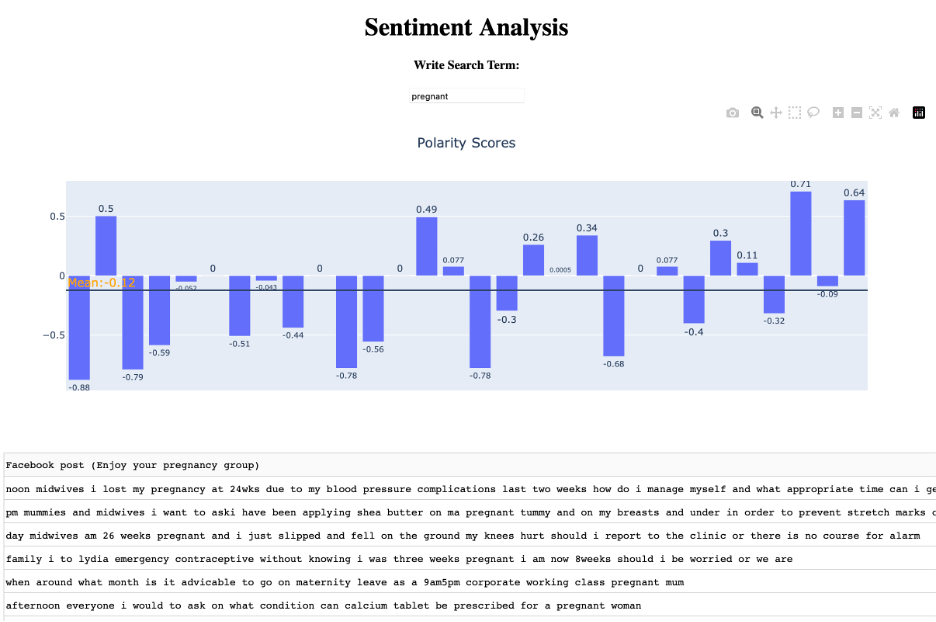Select the 0.64 polarity bar
This screenshot has width=936, height=622.
854,237
